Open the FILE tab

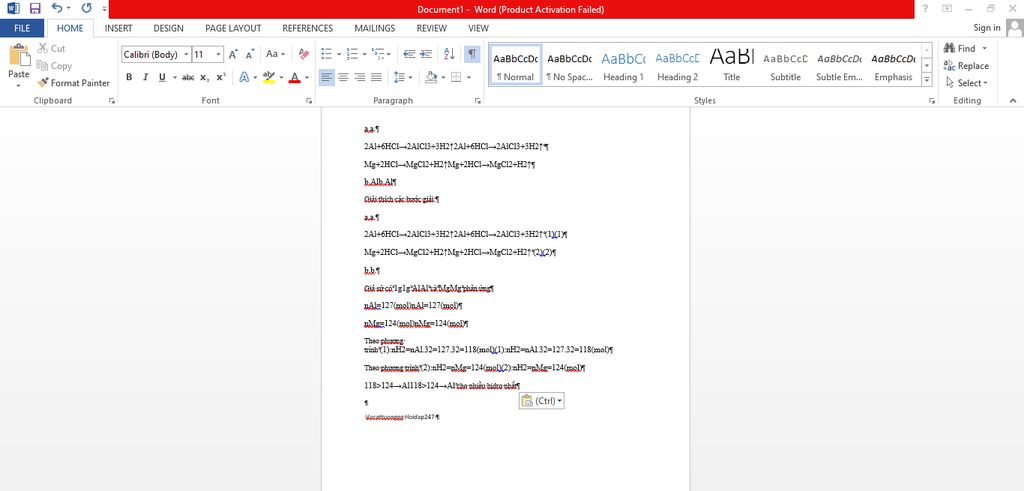point(22,28)
